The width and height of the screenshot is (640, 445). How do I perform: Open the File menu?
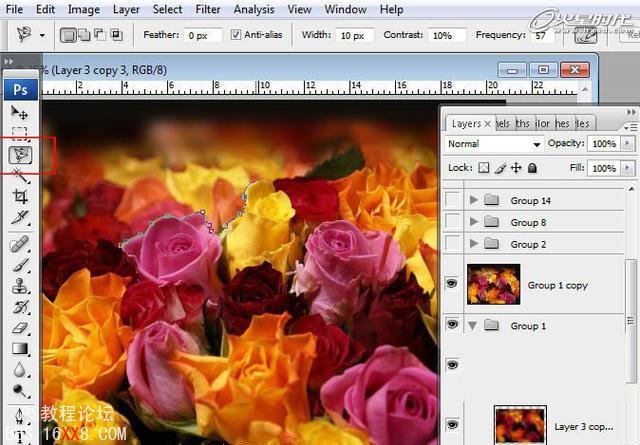click(14, 9)
